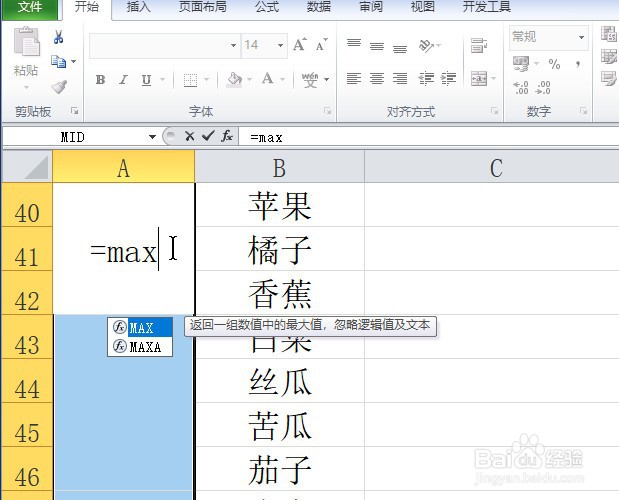
Task: Expand the borders dropdown arrow
Action: tap(206, 80)
